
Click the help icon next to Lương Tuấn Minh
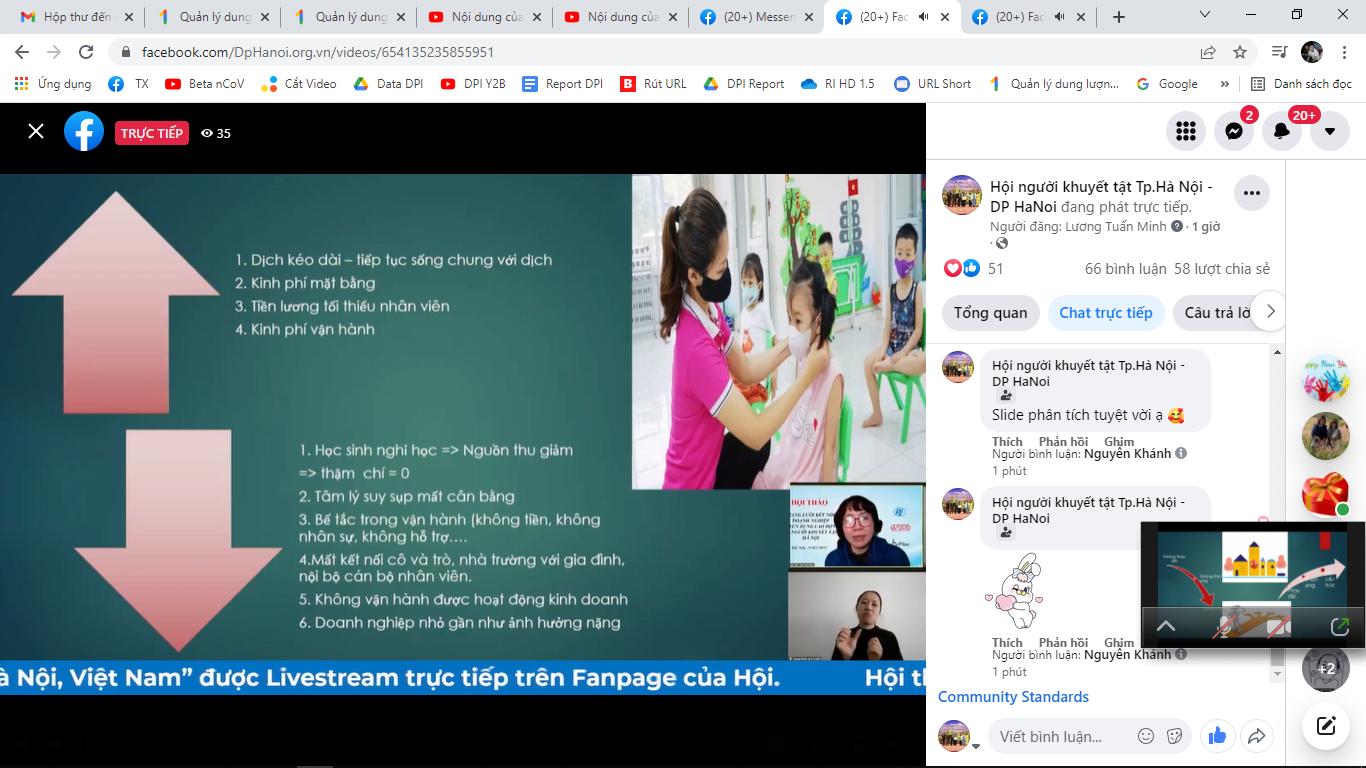(1177, 227)
